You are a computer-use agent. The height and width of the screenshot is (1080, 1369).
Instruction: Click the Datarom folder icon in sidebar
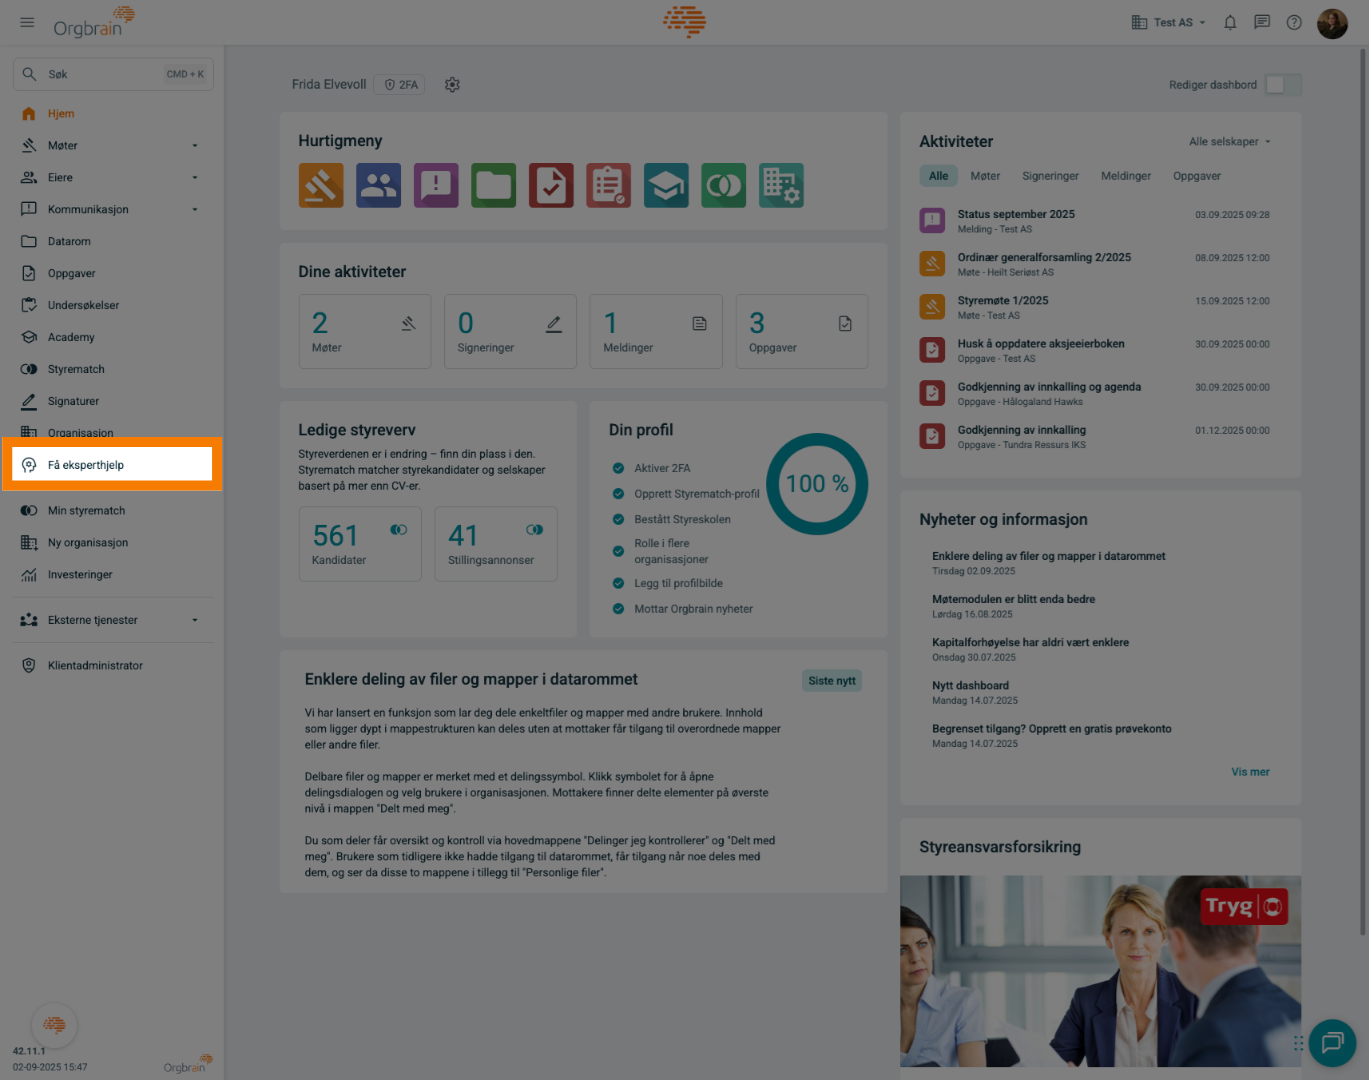coord(29,242)
